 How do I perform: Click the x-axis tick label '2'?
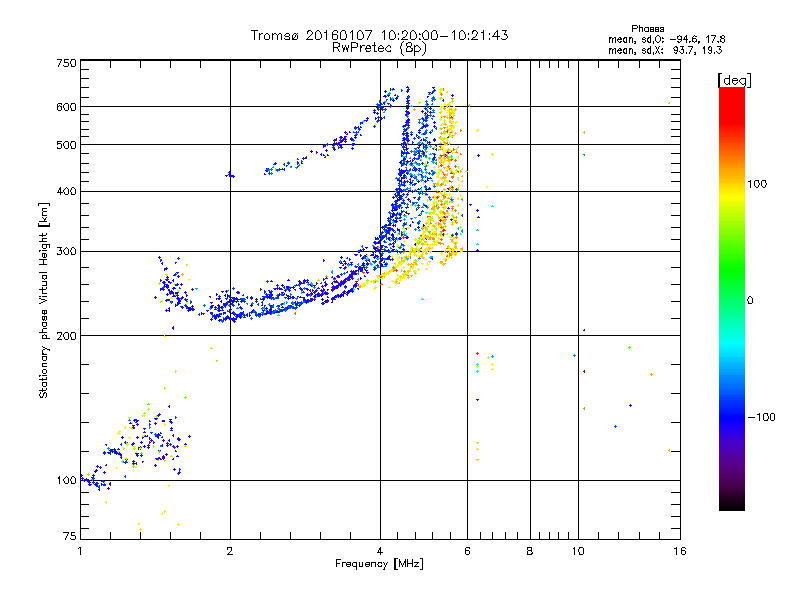tap(230, 551)
